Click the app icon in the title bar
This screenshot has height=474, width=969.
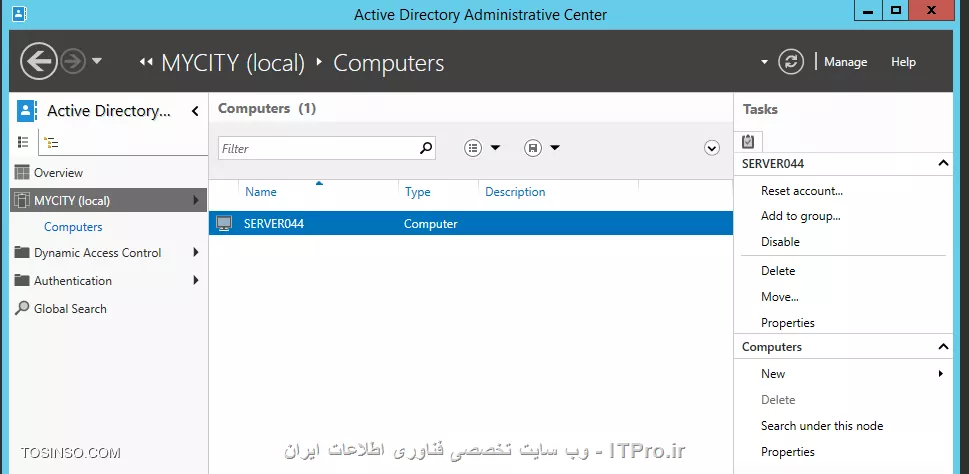point(19,13)
